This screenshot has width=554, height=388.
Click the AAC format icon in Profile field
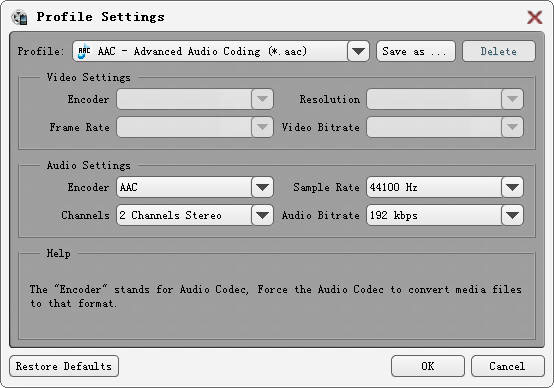click(x=84, y=52)
